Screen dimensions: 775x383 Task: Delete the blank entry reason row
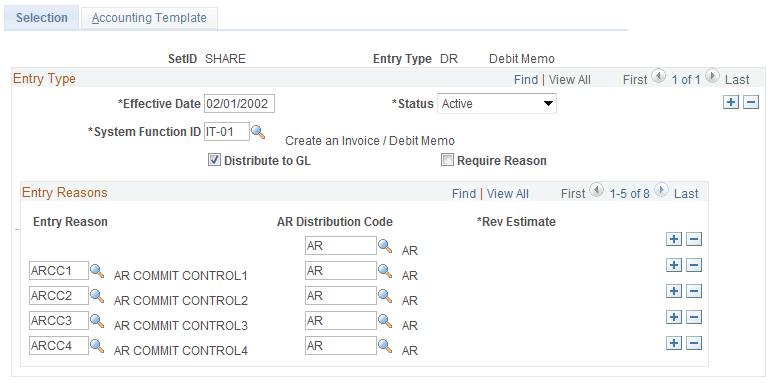(694, 240)
